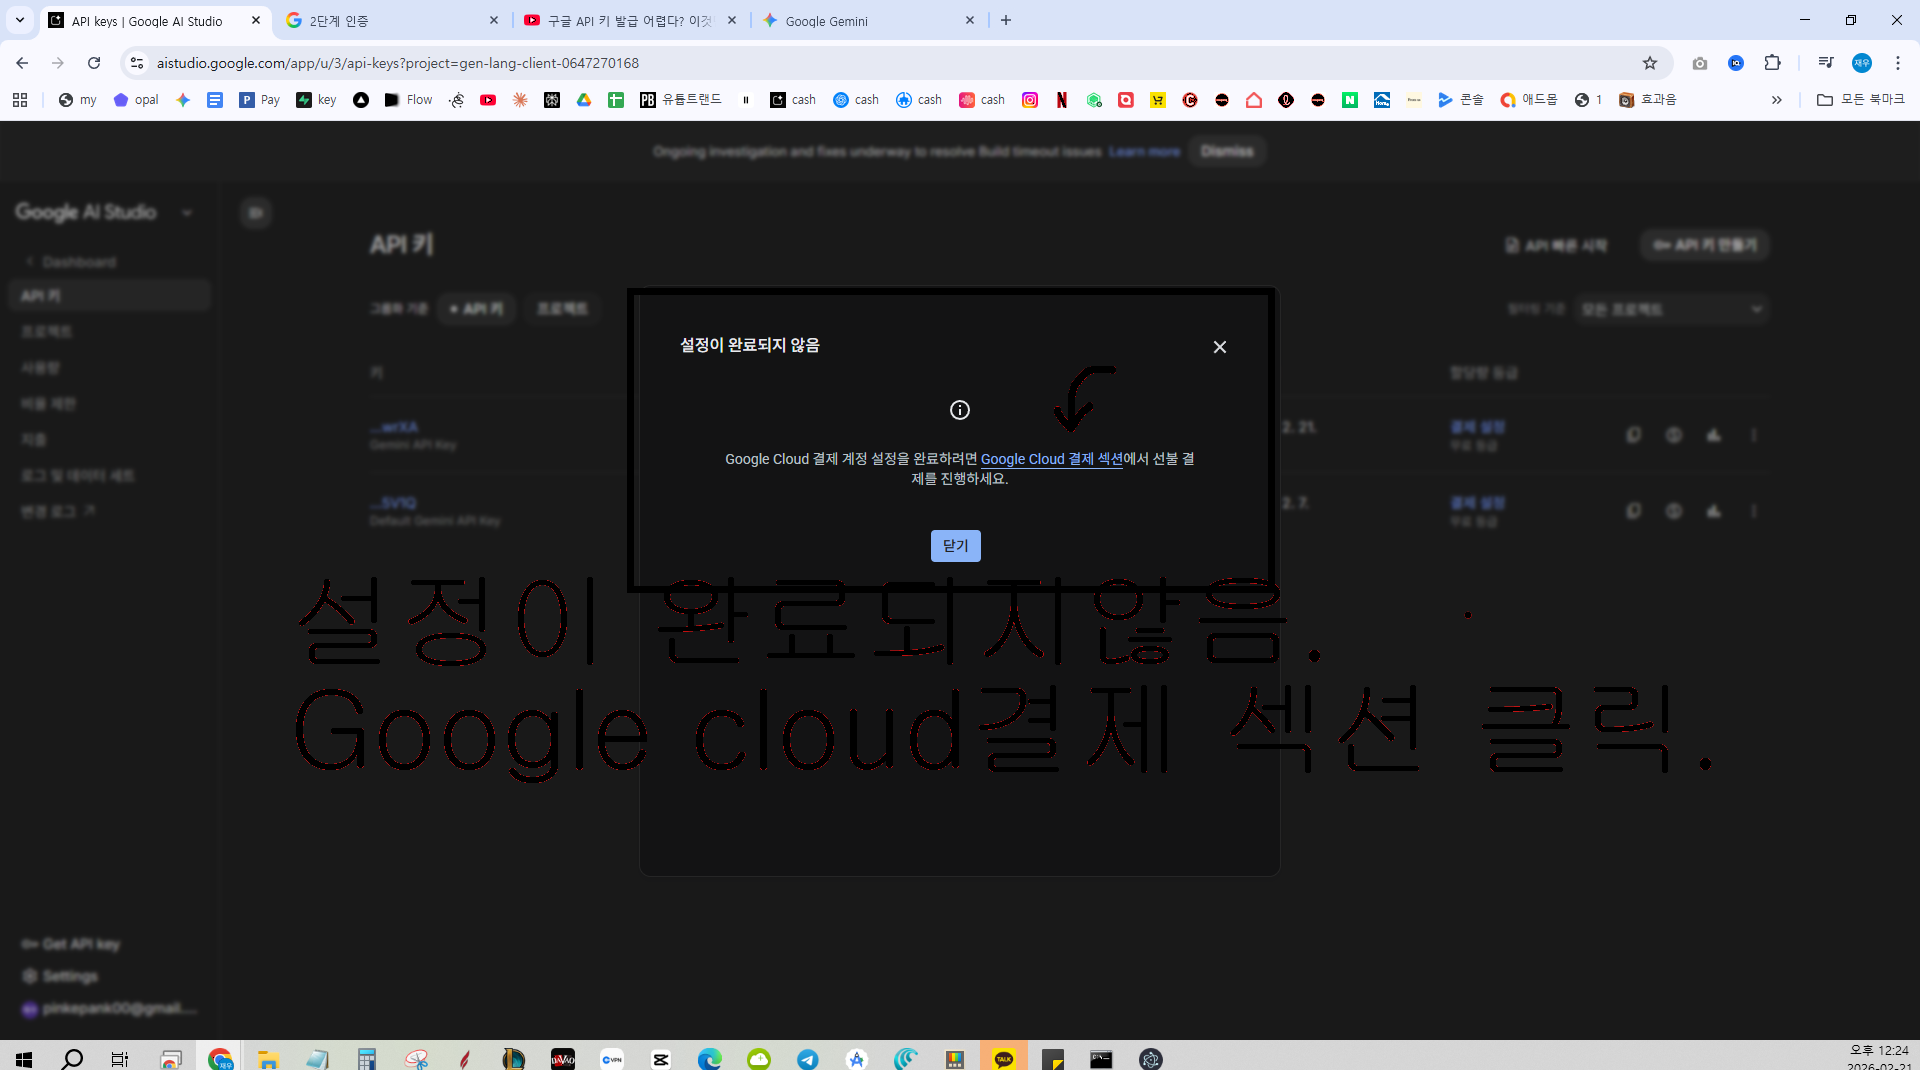Open the Naver N bookmark icon

pos(1350,100)
